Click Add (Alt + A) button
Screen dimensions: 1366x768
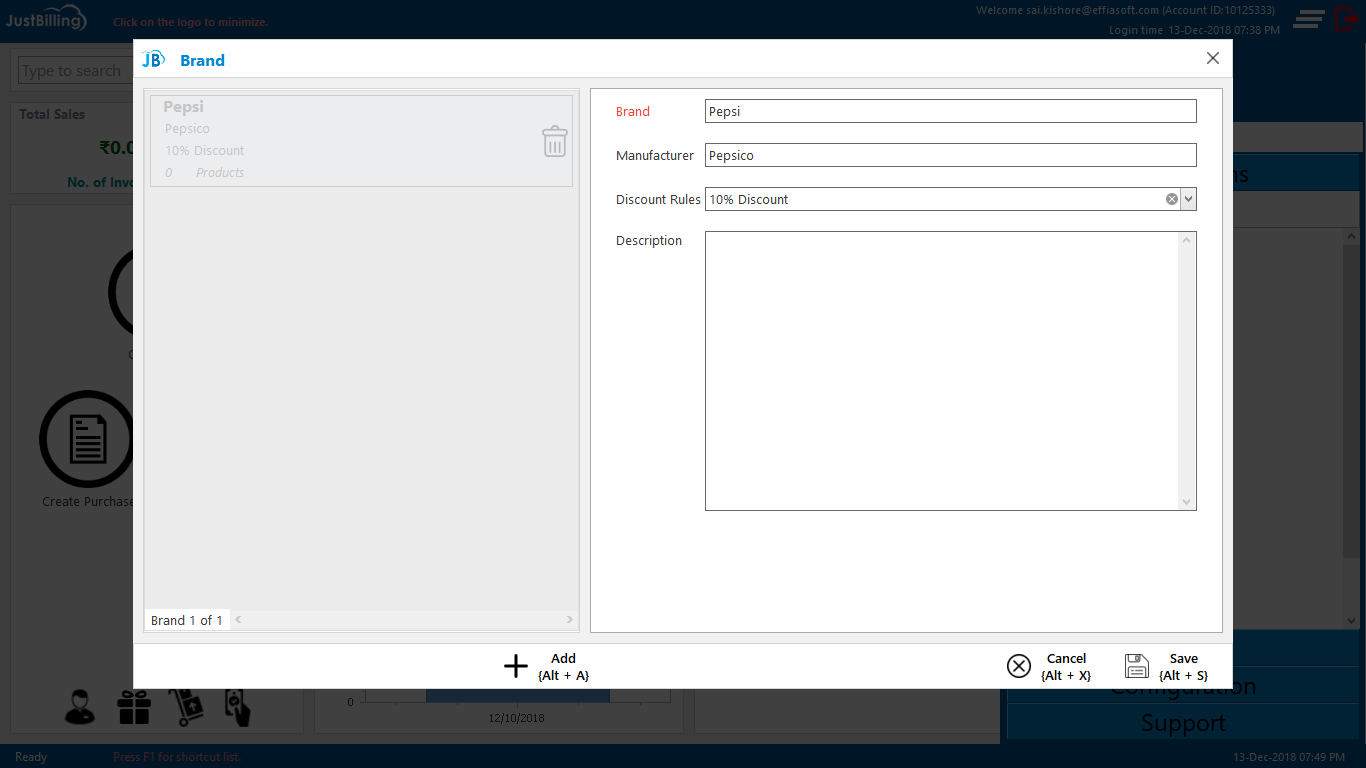[546, 666]
